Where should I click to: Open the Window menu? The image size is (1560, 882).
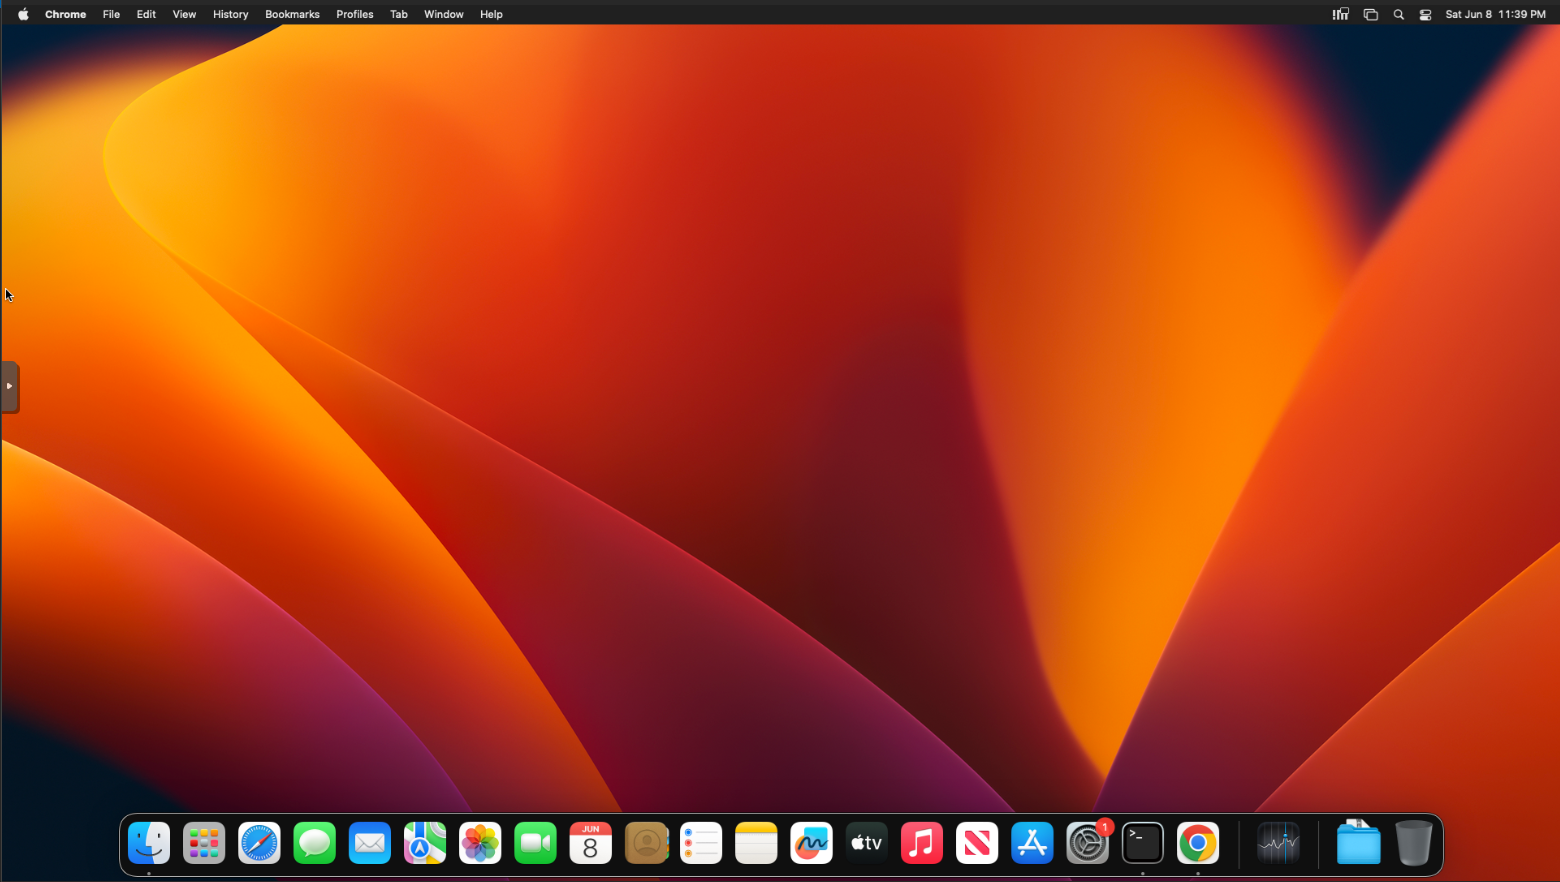(x=443, y=14)
